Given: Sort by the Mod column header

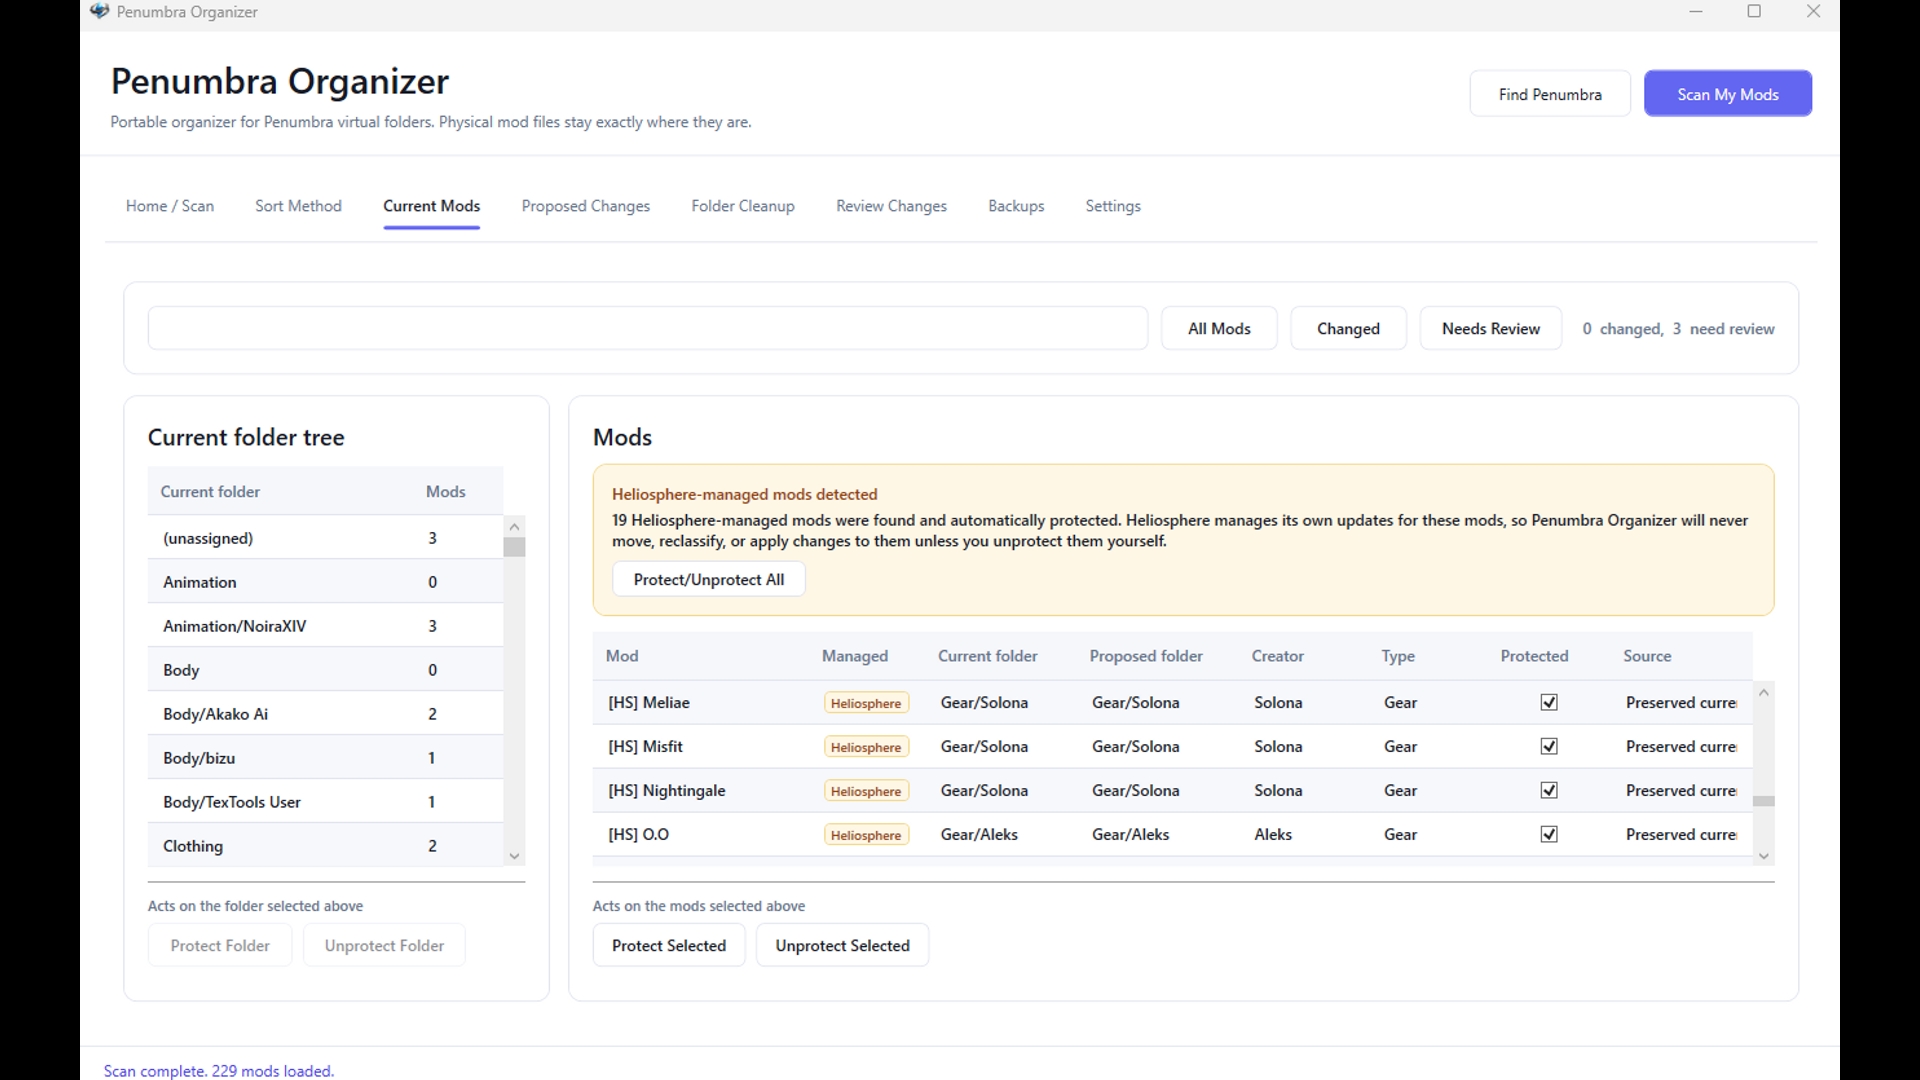Looking at the screenshot, I should (622, 656).
